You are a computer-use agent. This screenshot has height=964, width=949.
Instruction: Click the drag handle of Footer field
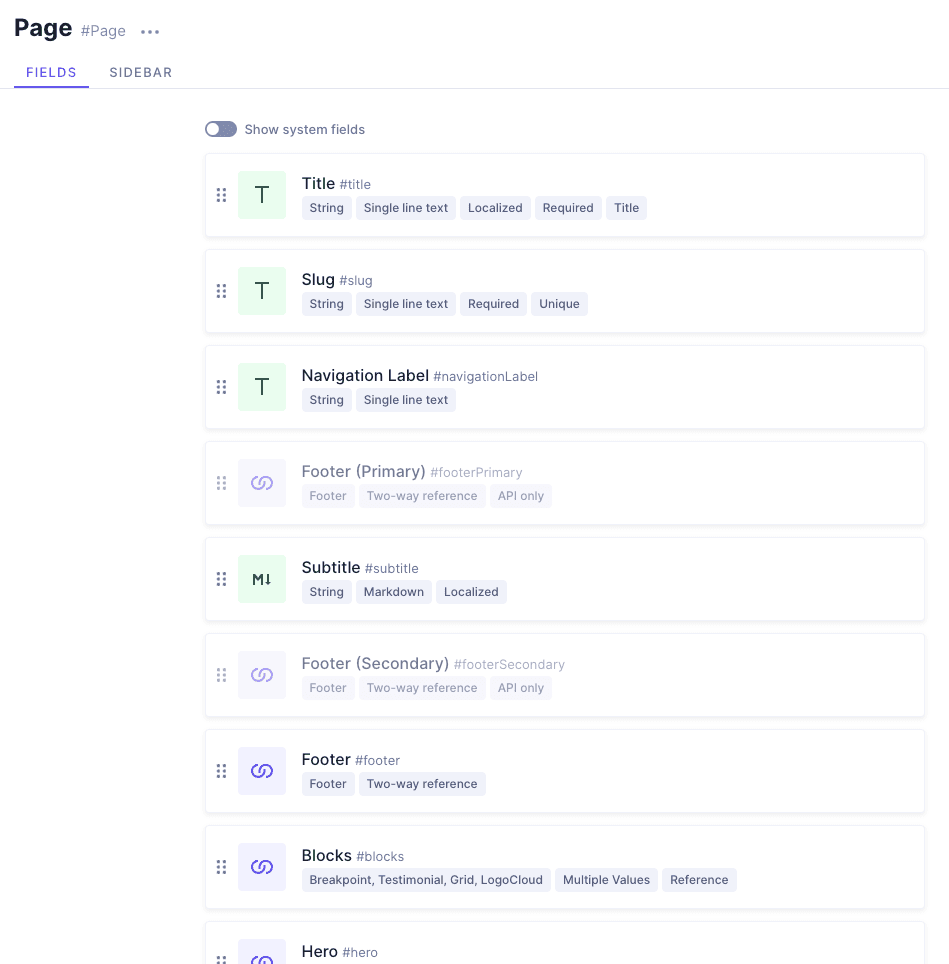pos(221,771)
